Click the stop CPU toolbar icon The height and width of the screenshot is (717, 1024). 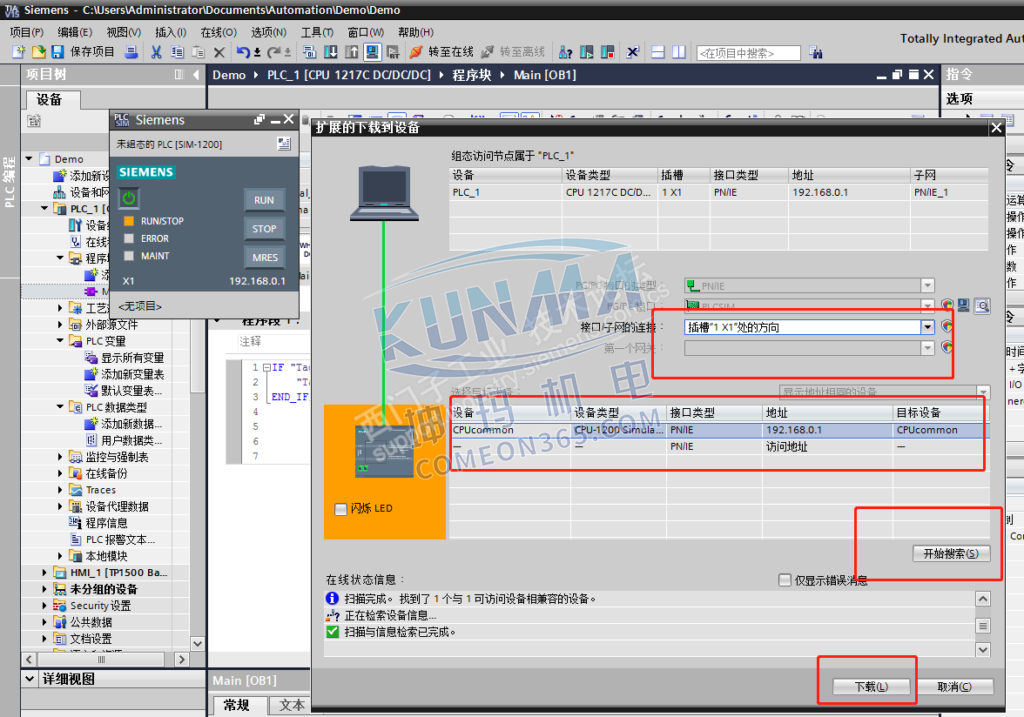pos(607,52)
